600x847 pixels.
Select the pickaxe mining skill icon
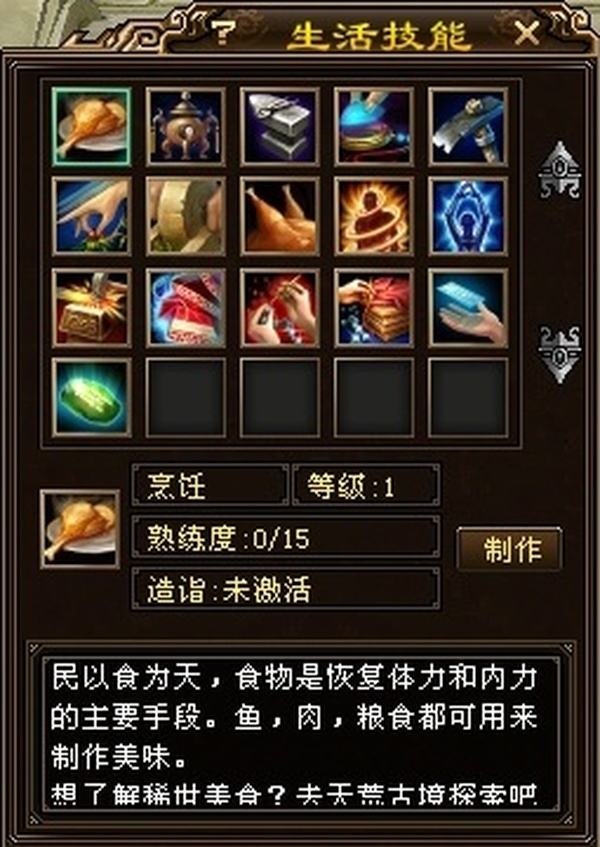(x=468, y=127)
